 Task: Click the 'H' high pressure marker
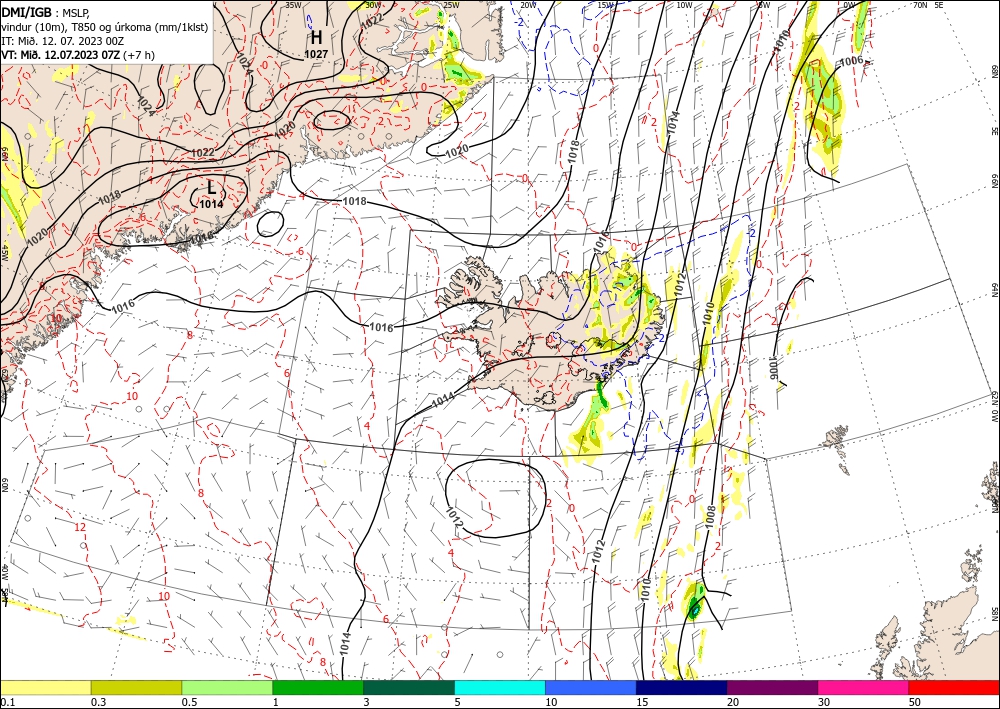coord(316,38)
